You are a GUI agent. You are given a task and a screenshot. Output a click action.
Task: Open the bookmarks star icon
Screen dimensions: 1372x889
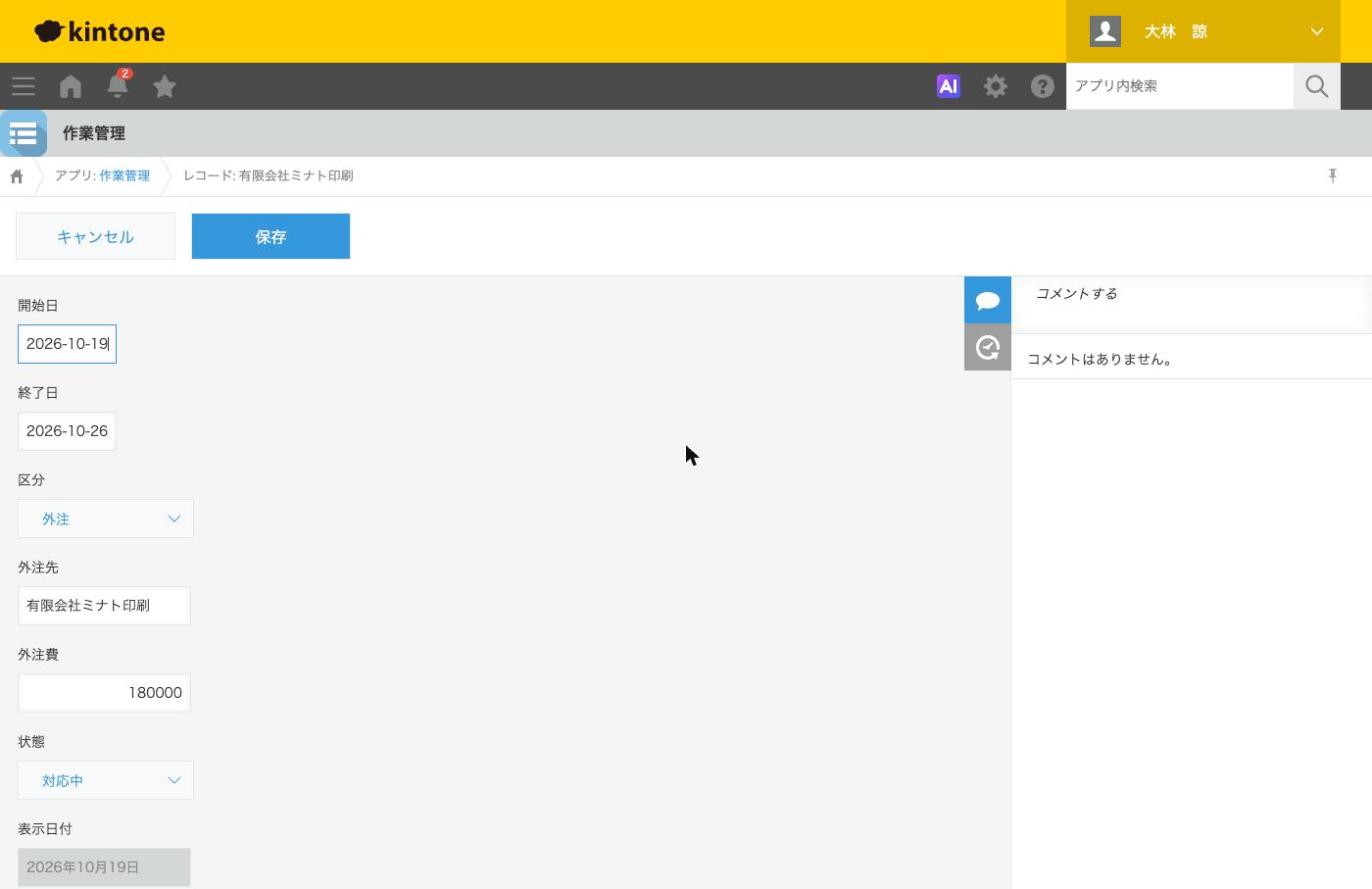pos(165,86)
